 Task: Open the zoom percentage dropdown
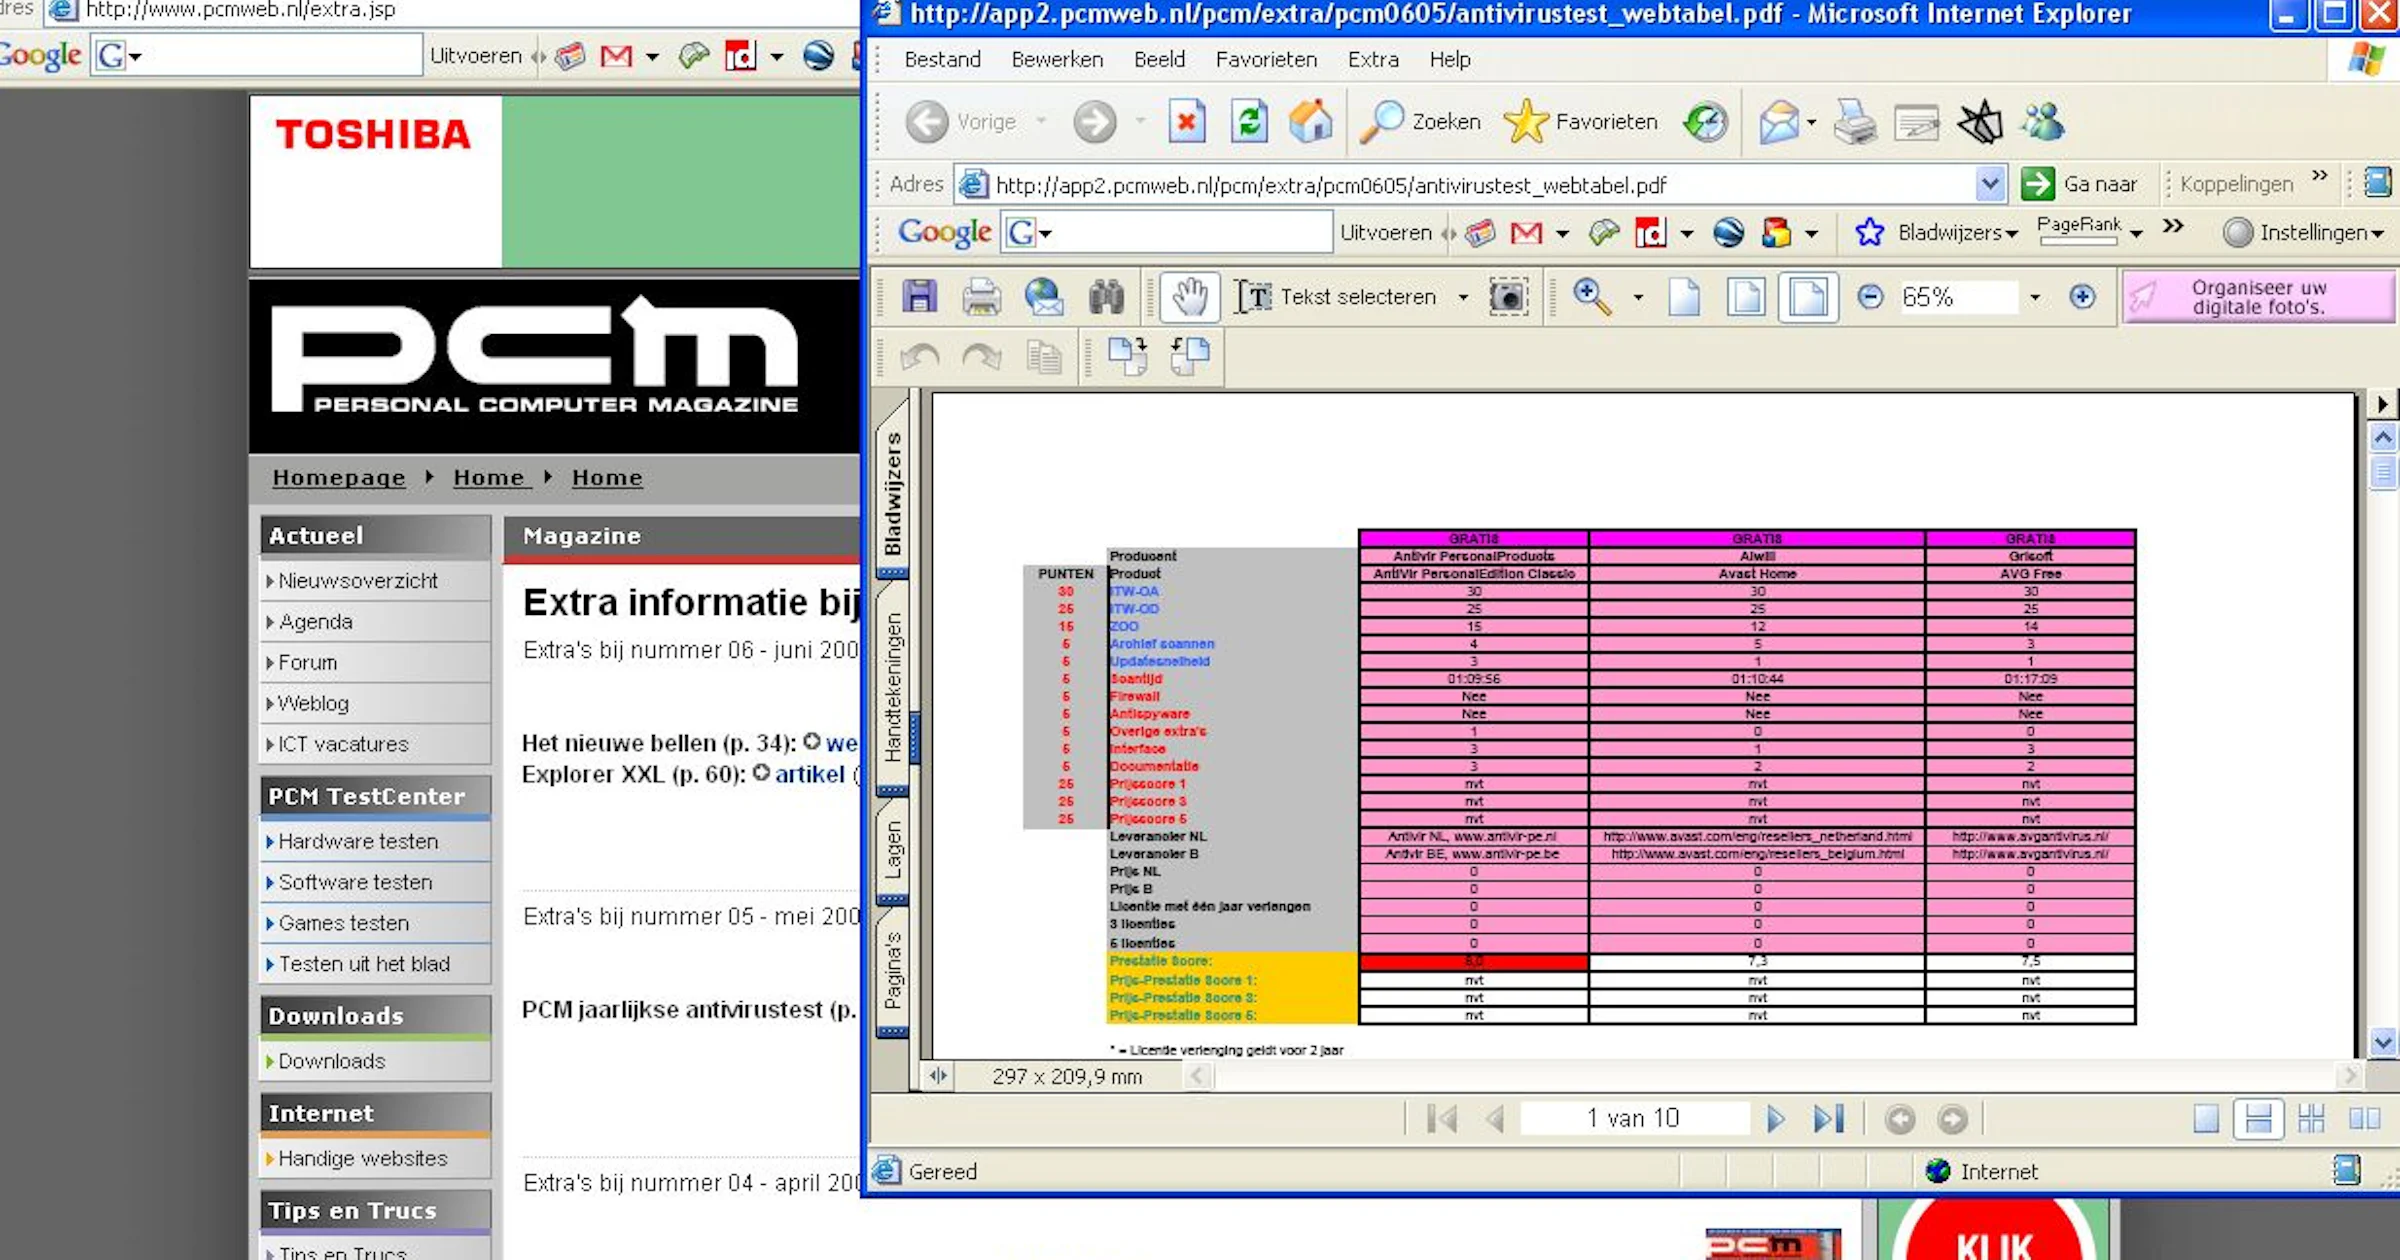click(x=2034, y=297)
